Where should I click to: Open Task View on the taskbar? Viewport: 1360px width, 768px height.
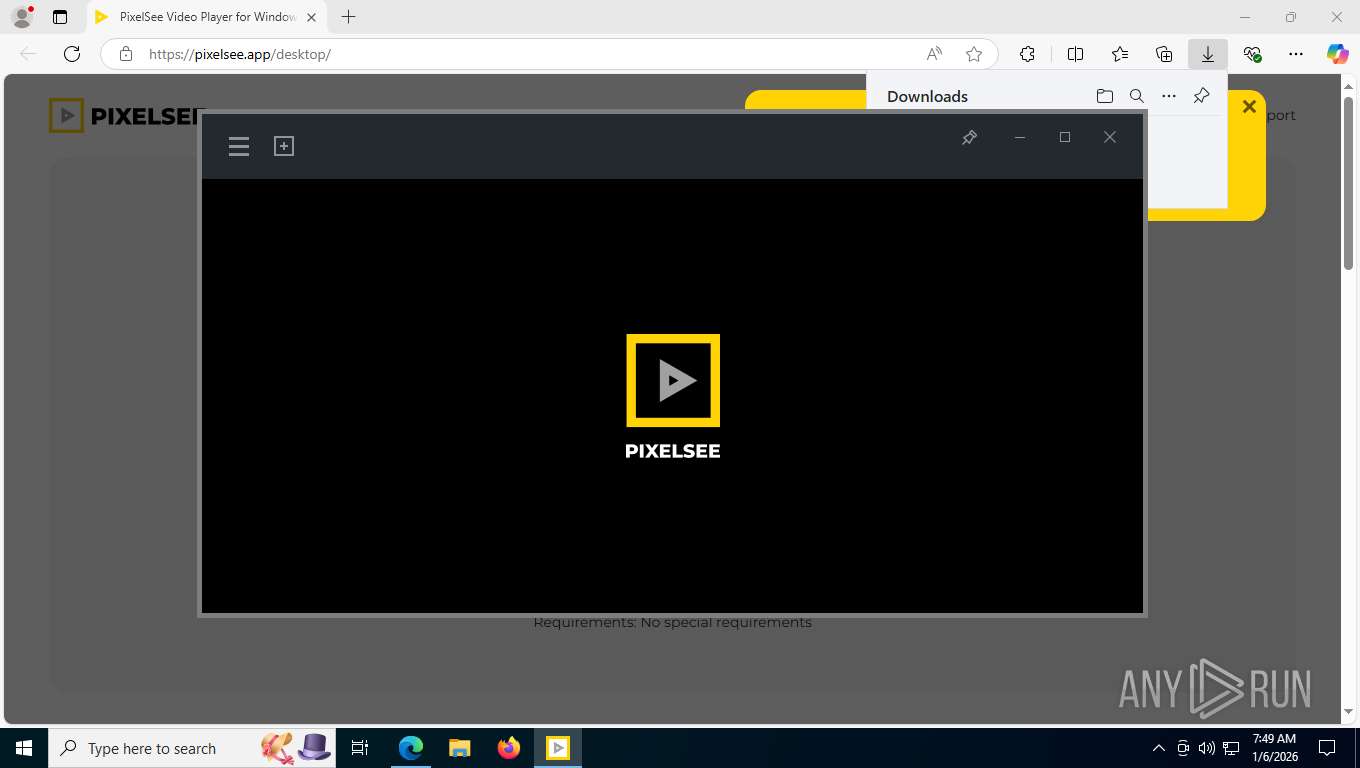click(361, 748)
